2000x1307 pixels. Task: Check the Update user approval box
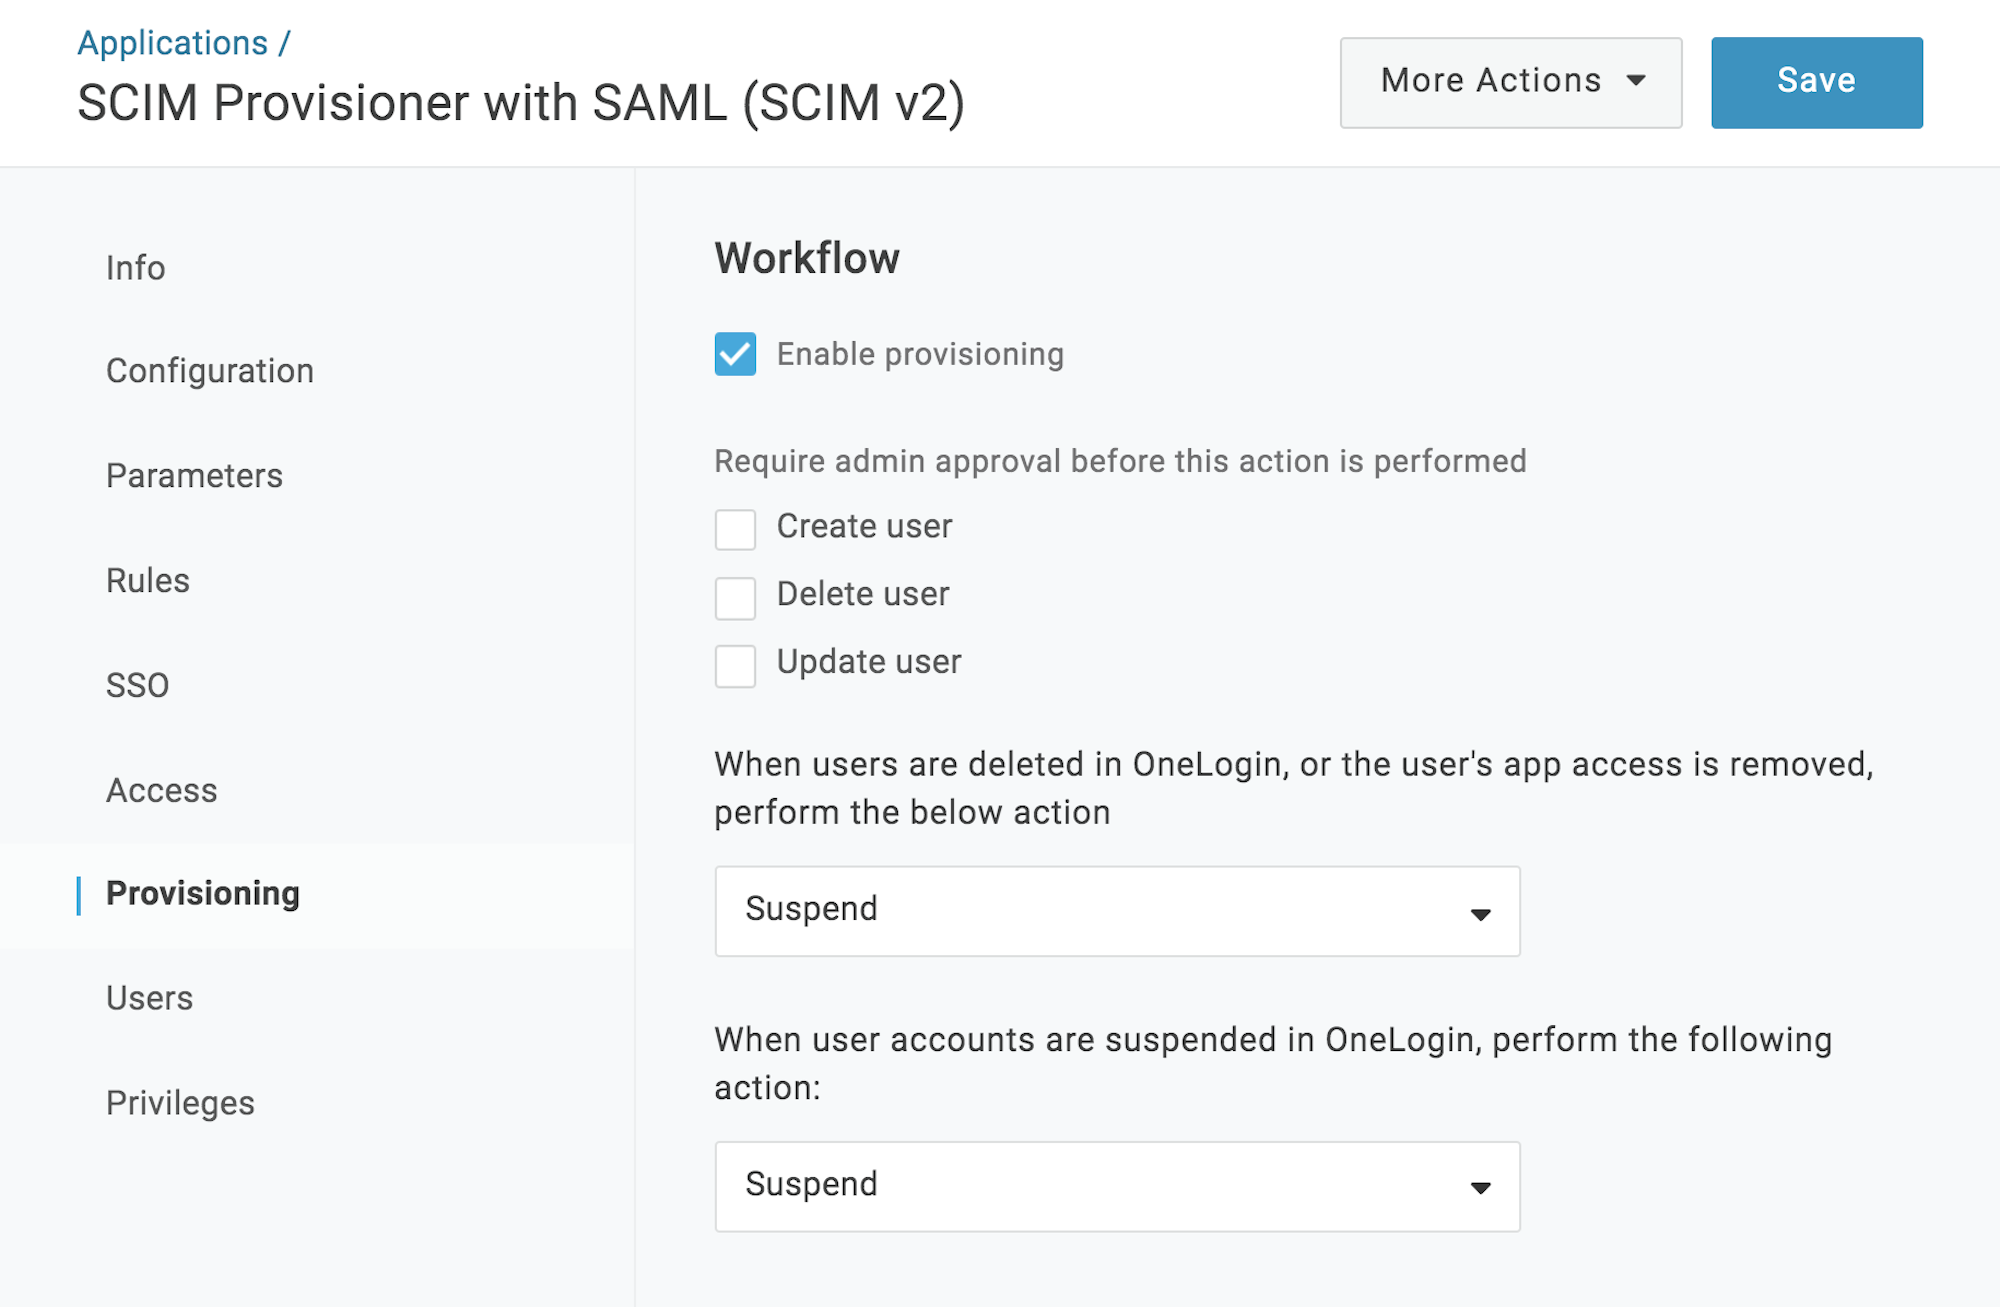735,666
